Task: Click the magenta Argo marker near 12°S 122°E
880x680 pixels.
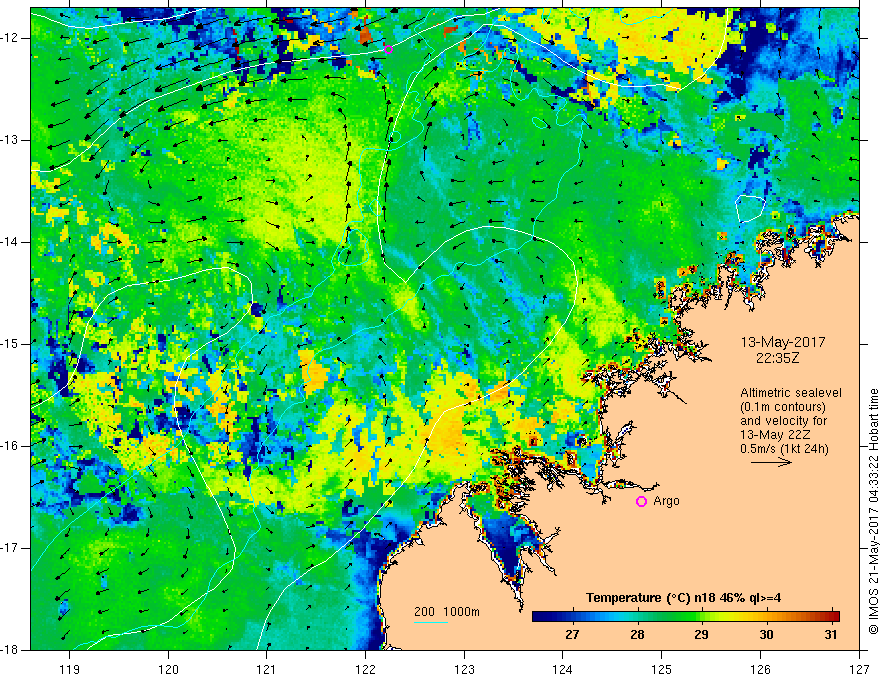Action: click(388, 49)
